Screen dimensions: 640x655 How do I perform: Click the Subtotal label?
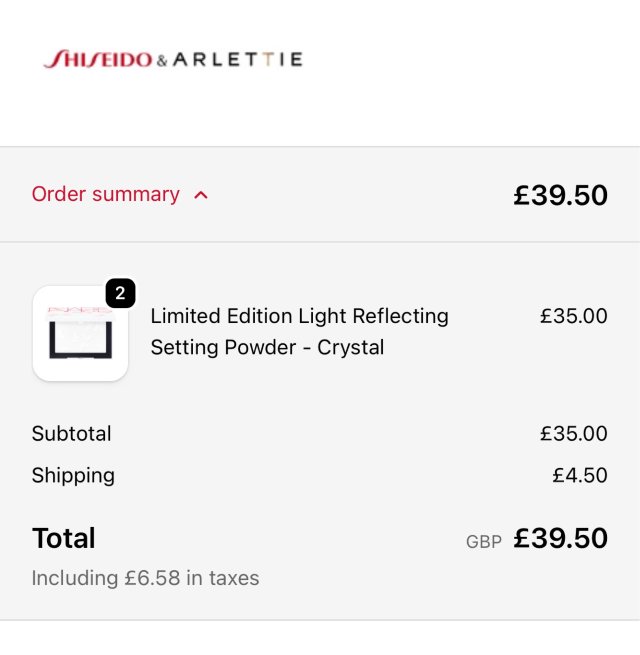point(71,434)
